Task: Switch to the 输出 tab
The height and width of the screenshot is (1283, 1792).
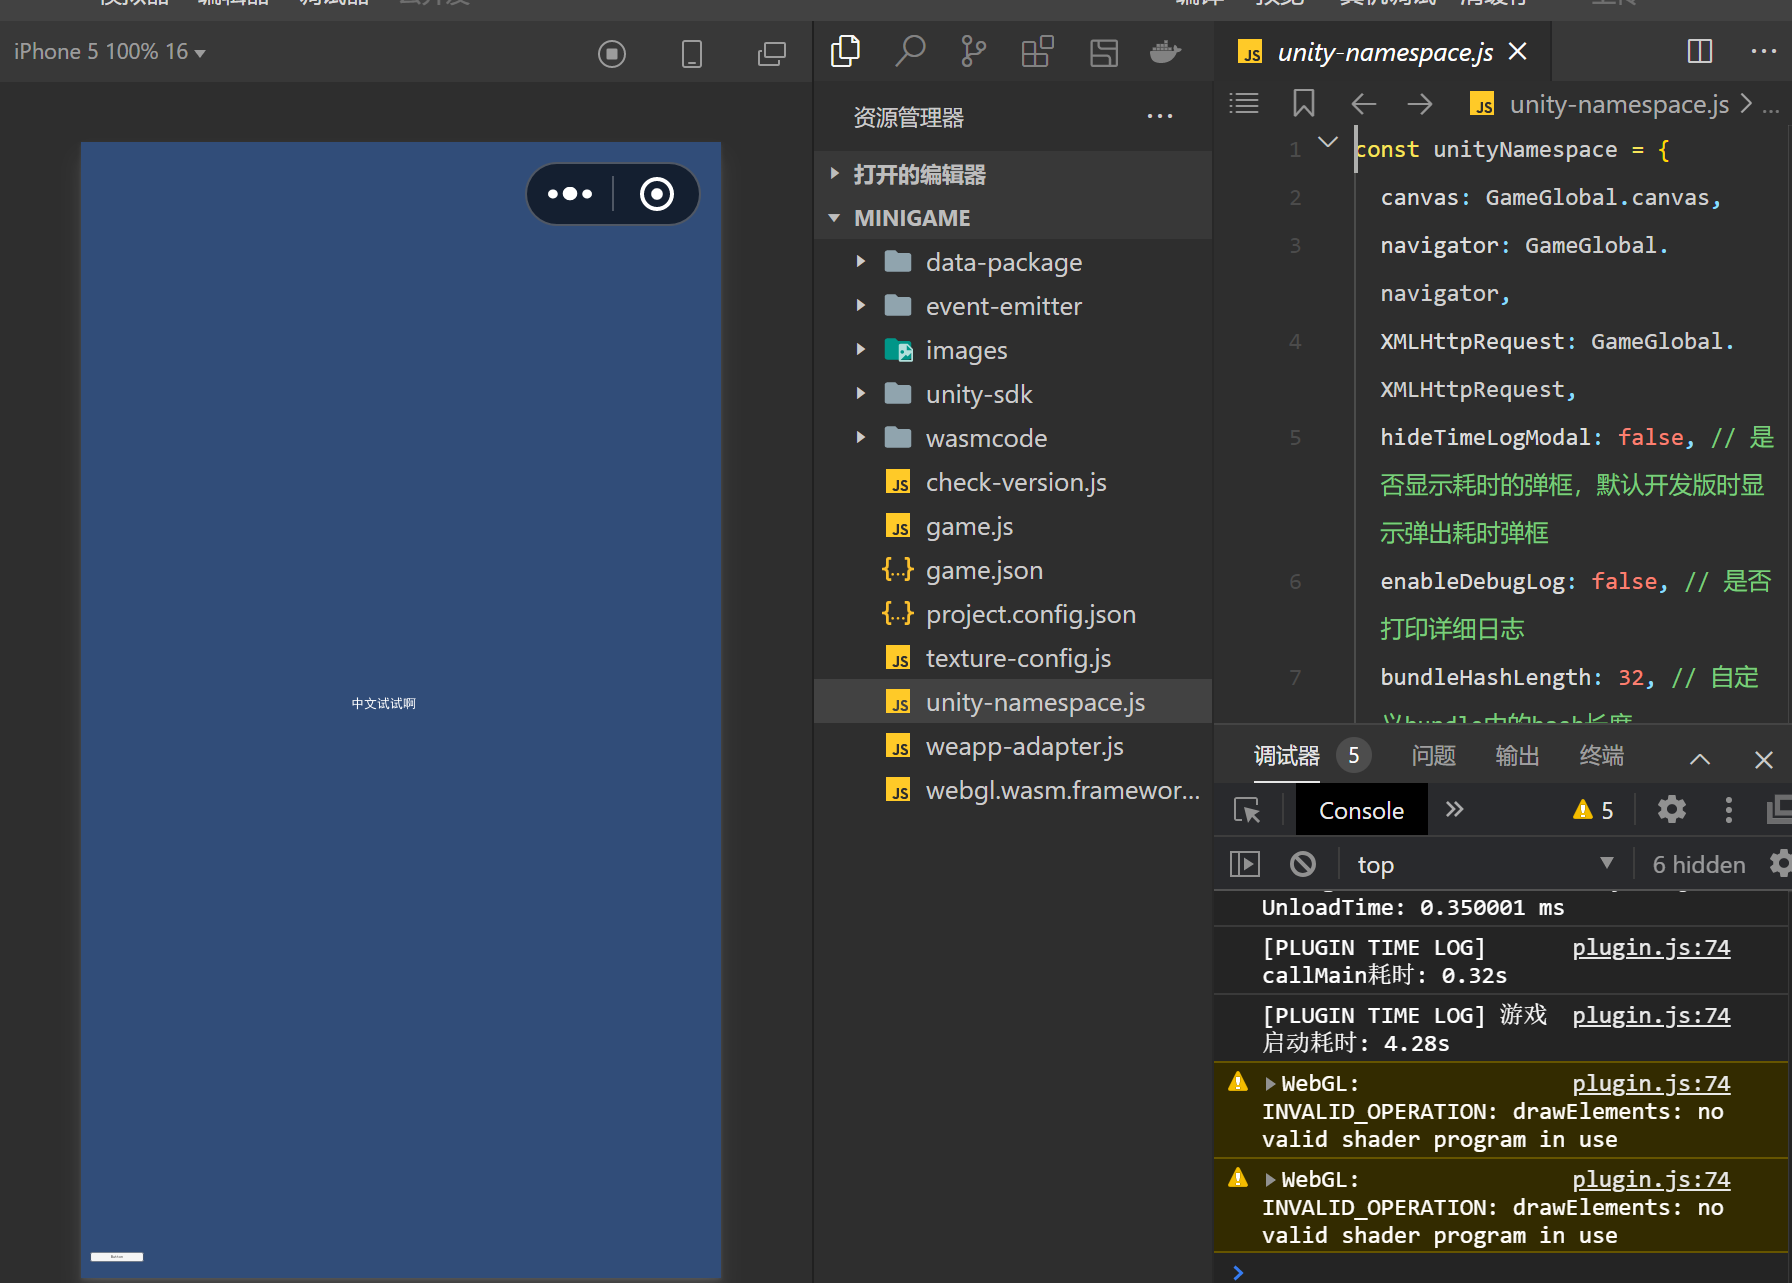Action: point(1517,756)
